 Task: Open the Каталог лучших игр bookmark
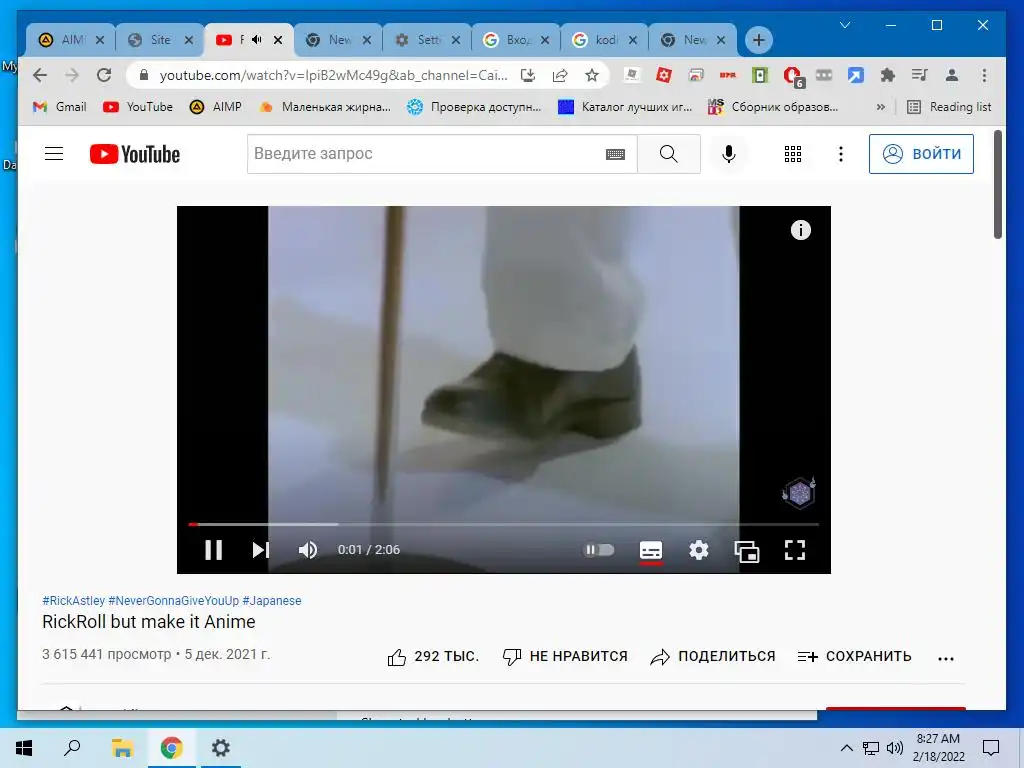click(x=625, y=107)
